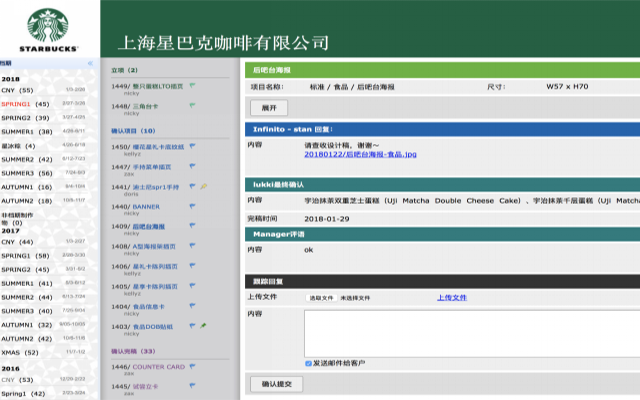This screenshot has width=640, height=400.
Task: Select 2017 AUTUMN2 (42) campaign
Action: [27, 339]
